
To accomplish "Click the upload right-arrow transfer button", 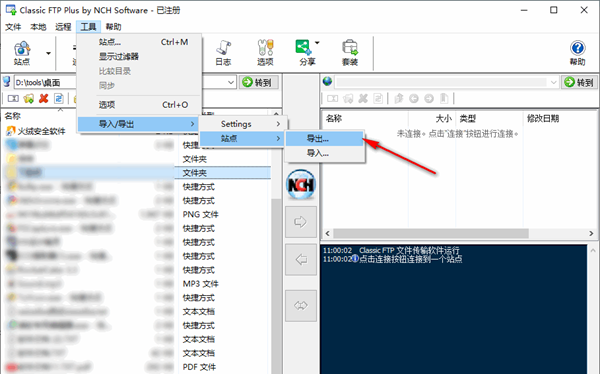I will click(301, 222).
